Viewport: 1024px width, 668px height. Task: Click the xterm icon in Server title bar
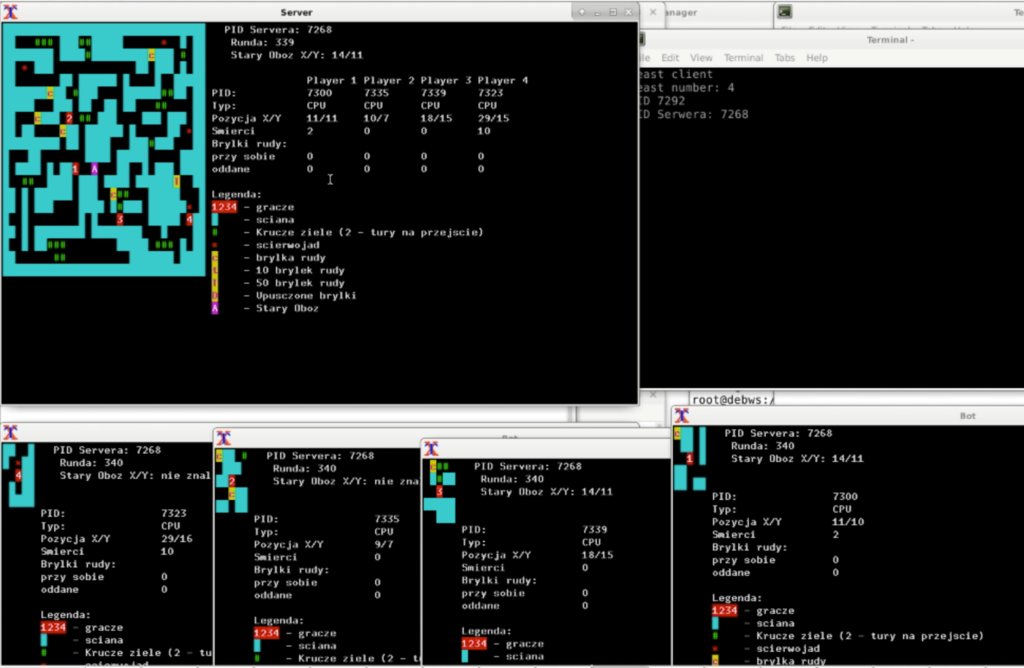coord(10,11)
